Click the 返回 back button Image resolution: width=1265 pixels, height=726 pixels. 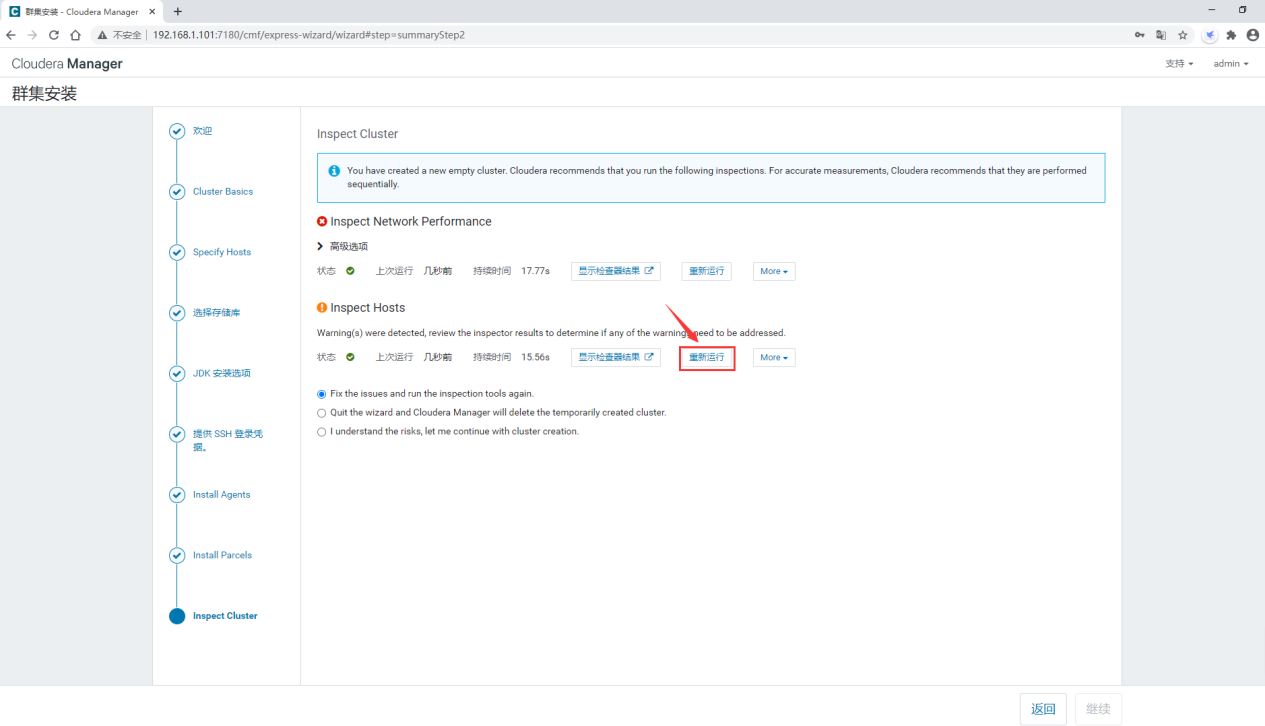pyautogui.click(x=1043, y=708)
